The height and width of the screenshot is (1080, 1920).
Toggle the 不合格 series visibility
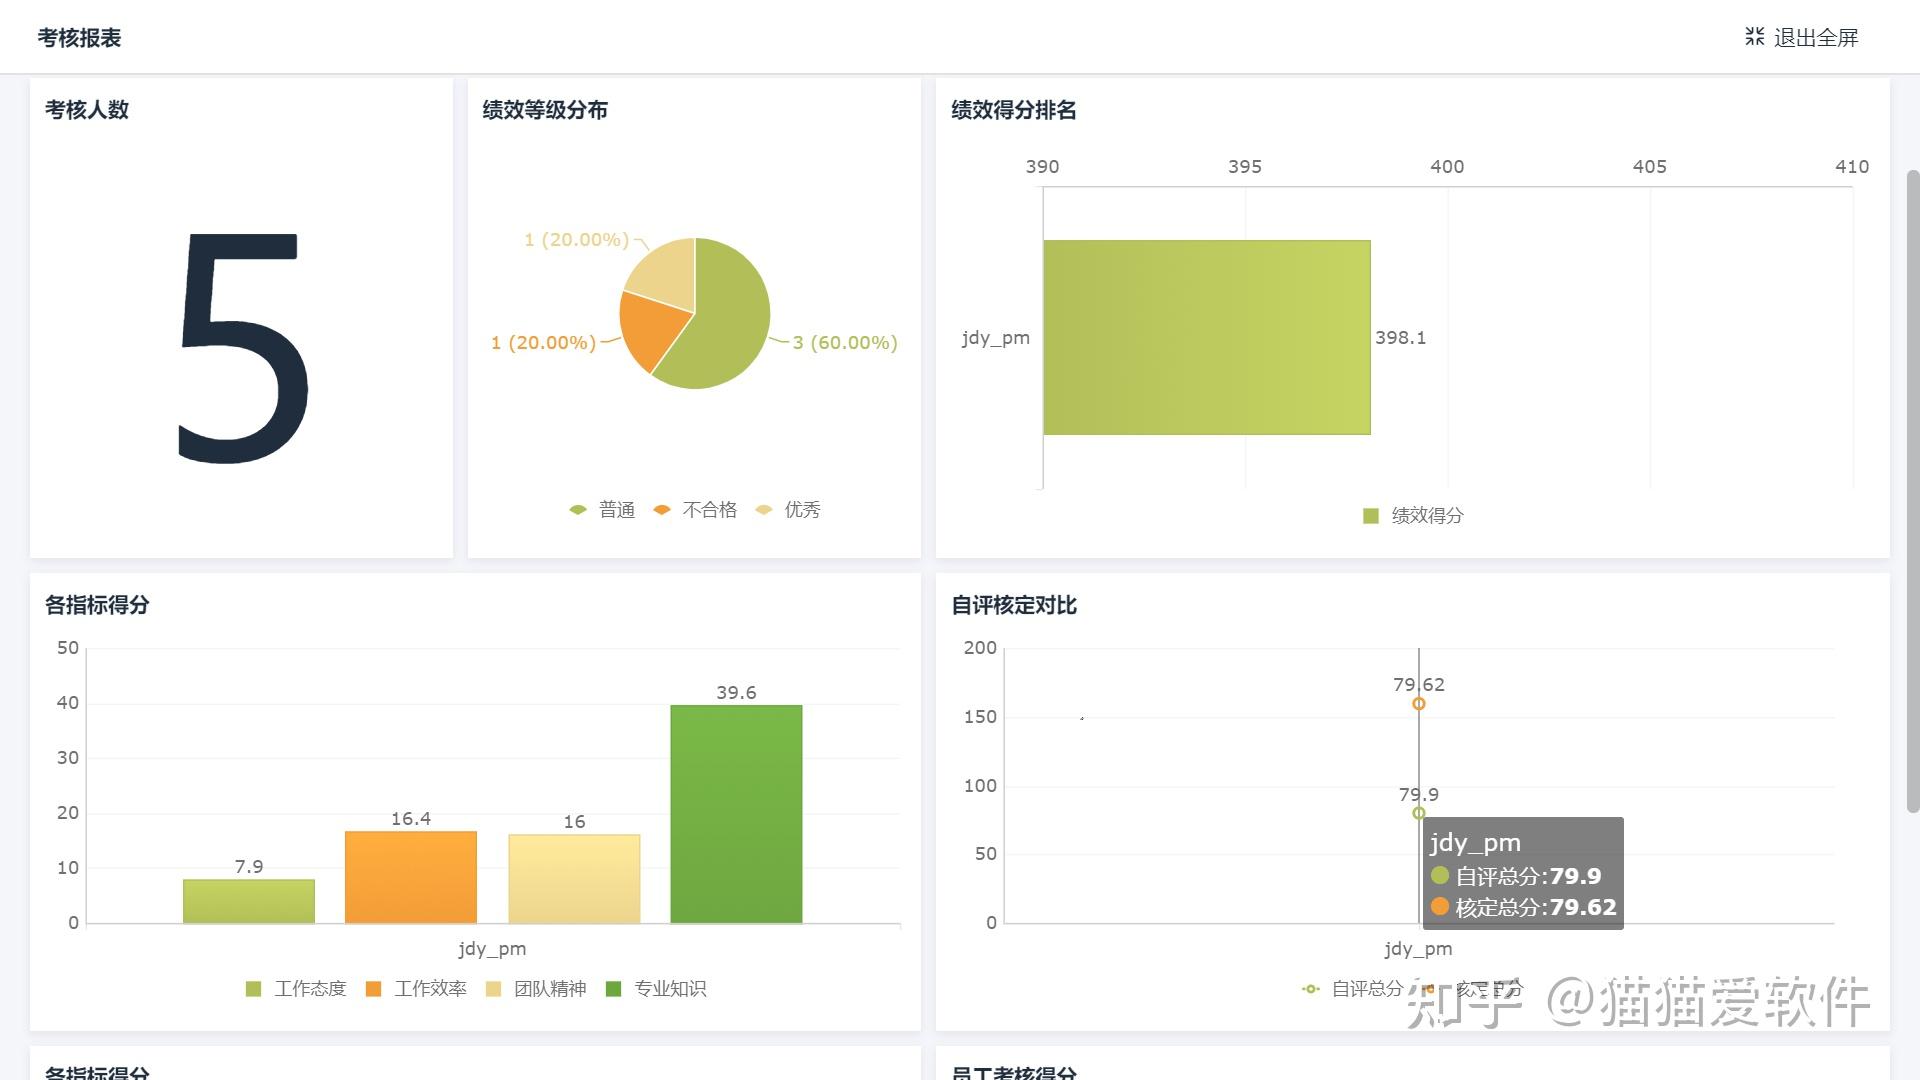(660, 509)
